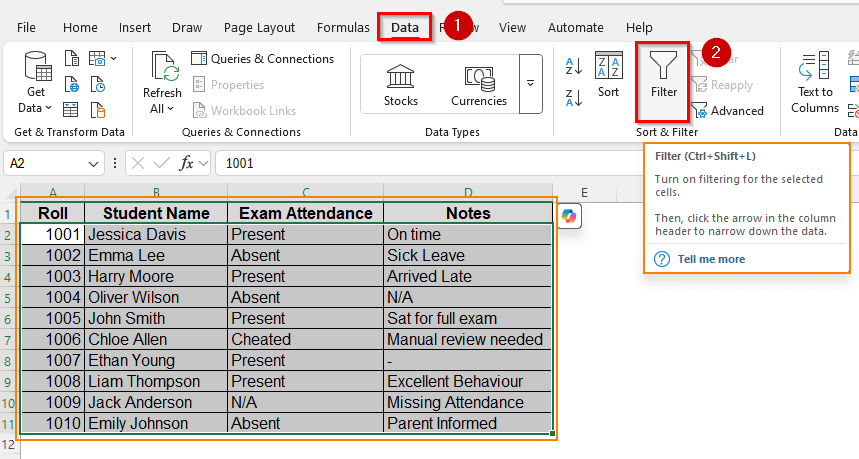The height and width of the screenshot is (459, 859).
Task: Click the Insert Function fx button
Action: pos(186,163)
